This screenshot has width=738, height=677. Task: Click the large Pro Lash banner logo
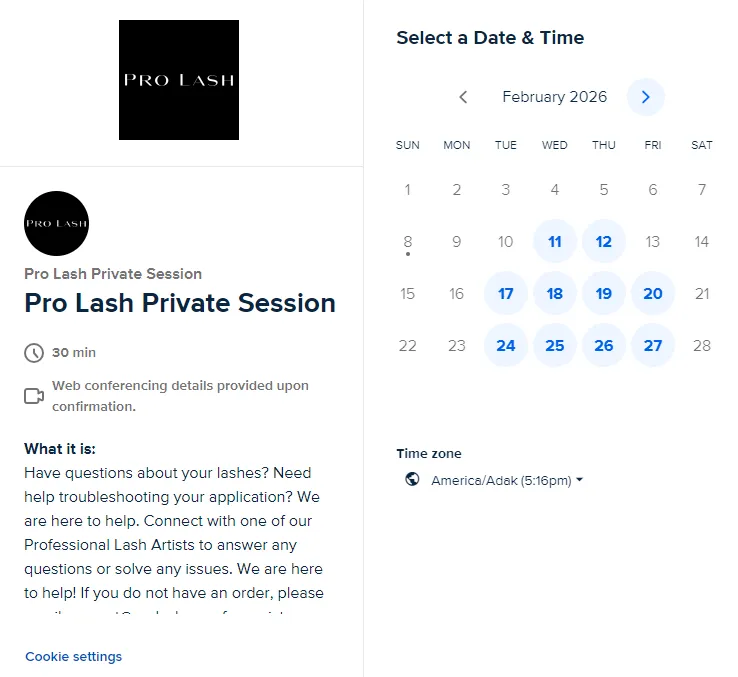pyautogui.click(x=179, y=80)
